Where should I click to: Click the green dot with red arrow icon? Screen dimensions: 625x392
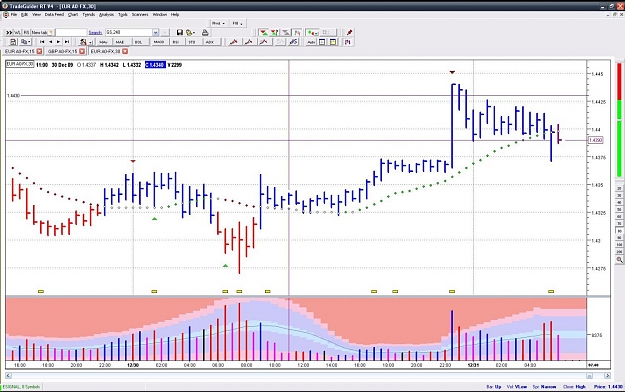312,32
